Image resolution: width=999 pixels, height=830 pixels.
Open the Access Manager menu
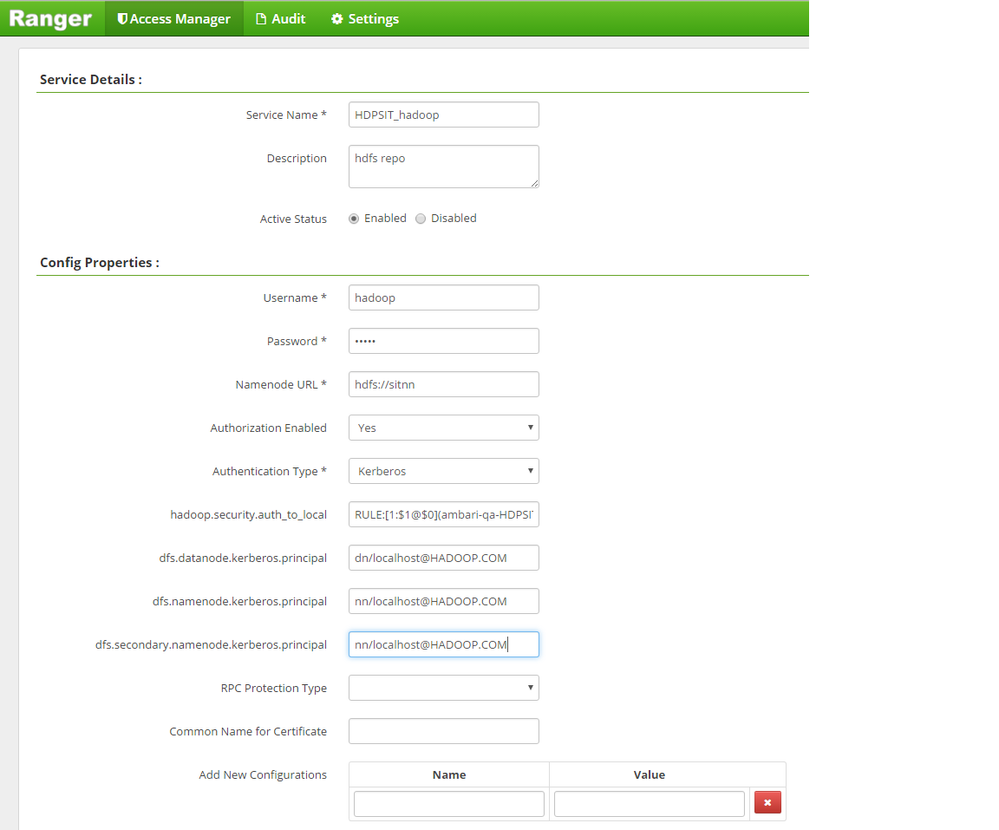click(x=174, y=18)
